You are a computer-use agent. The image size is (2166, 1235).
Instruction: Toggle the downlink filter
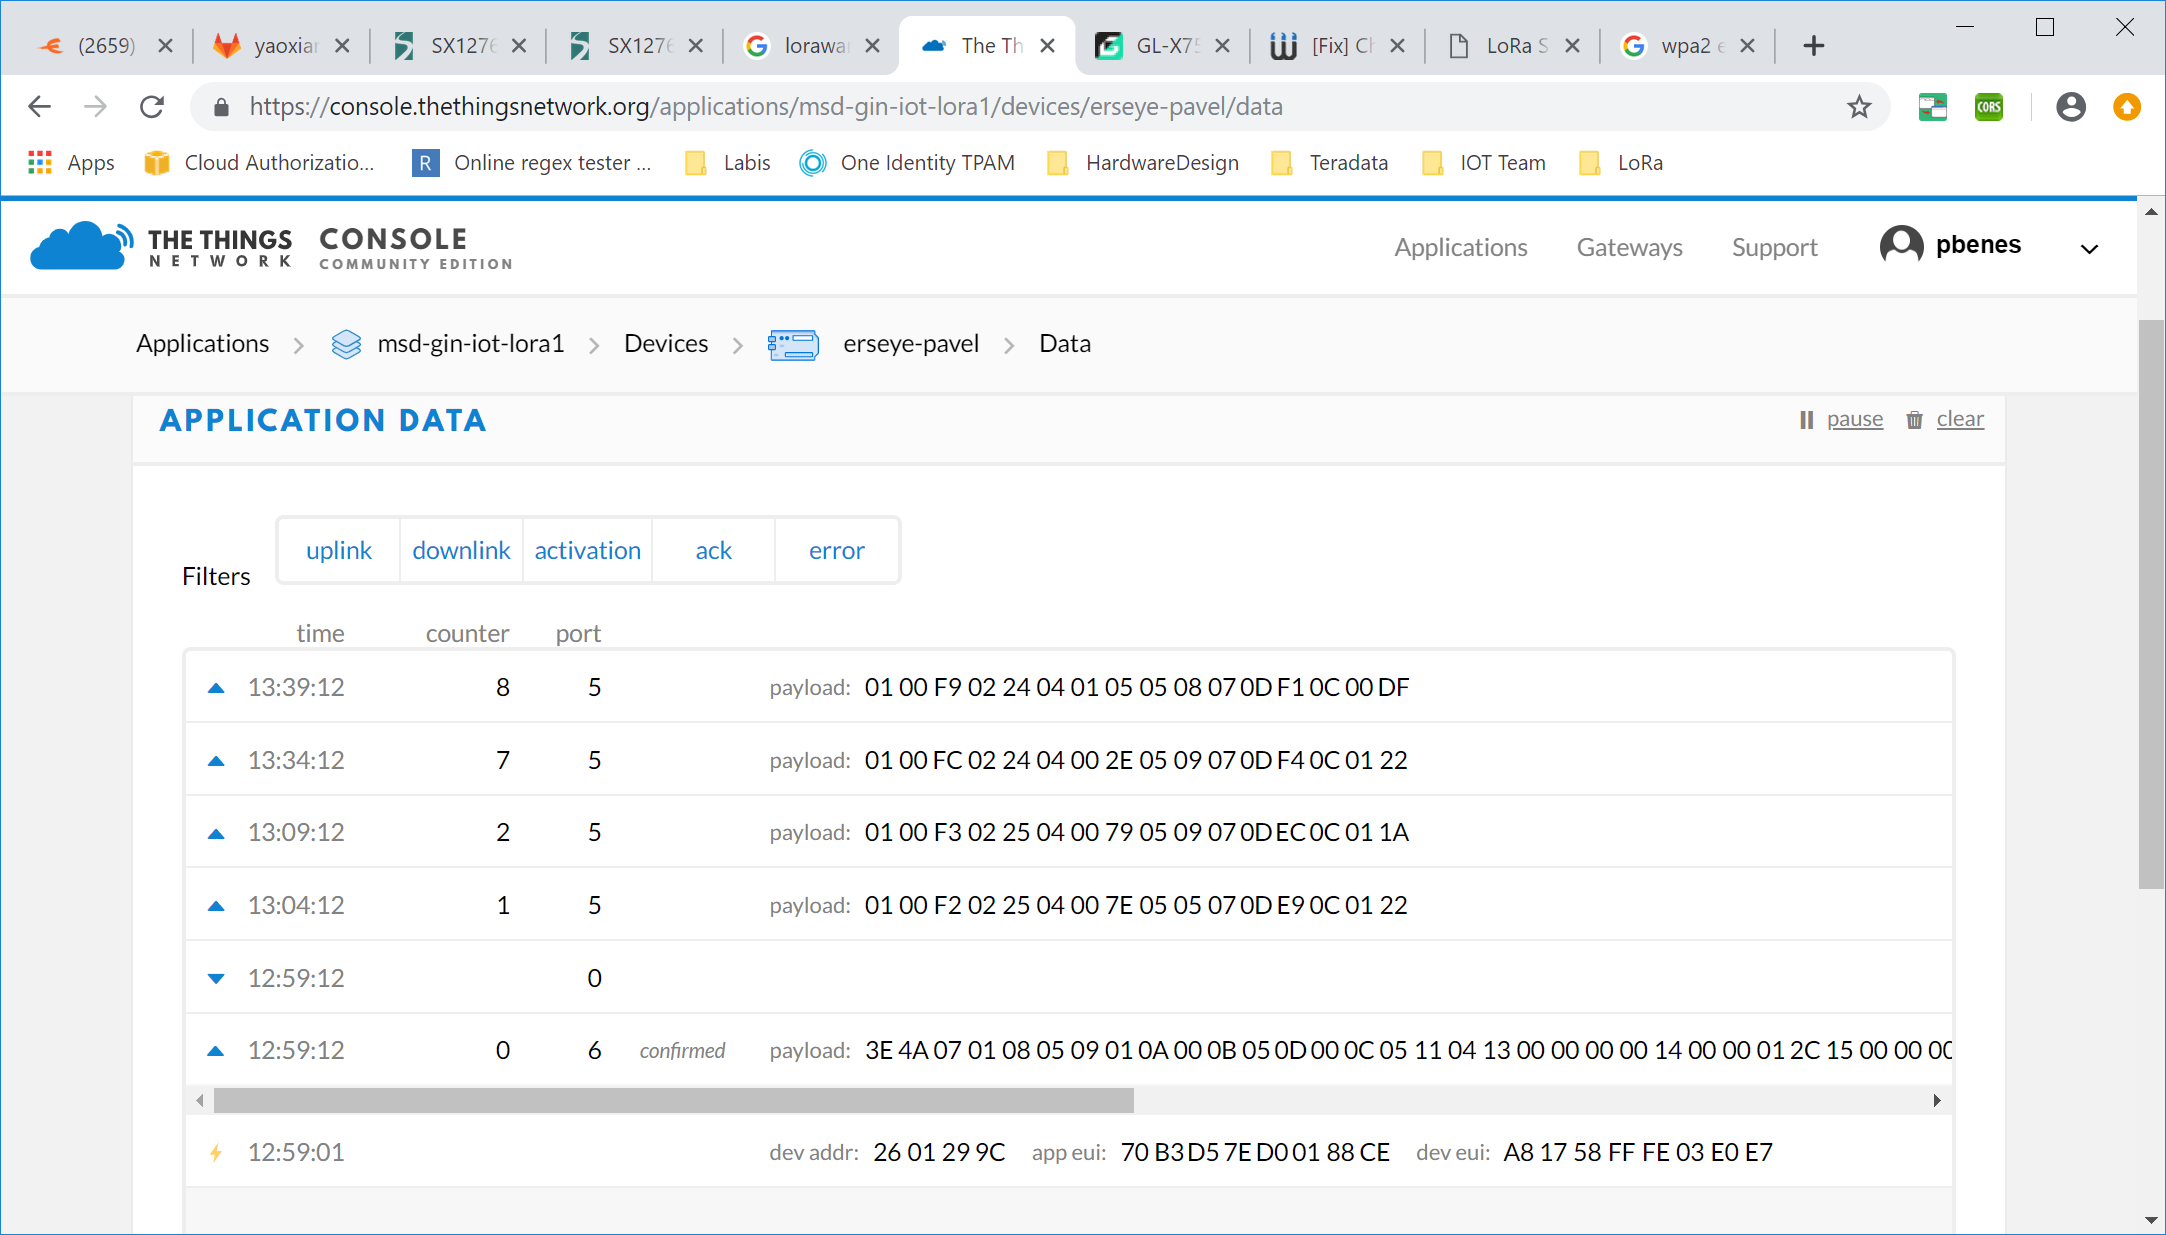[x=461, y=550]
